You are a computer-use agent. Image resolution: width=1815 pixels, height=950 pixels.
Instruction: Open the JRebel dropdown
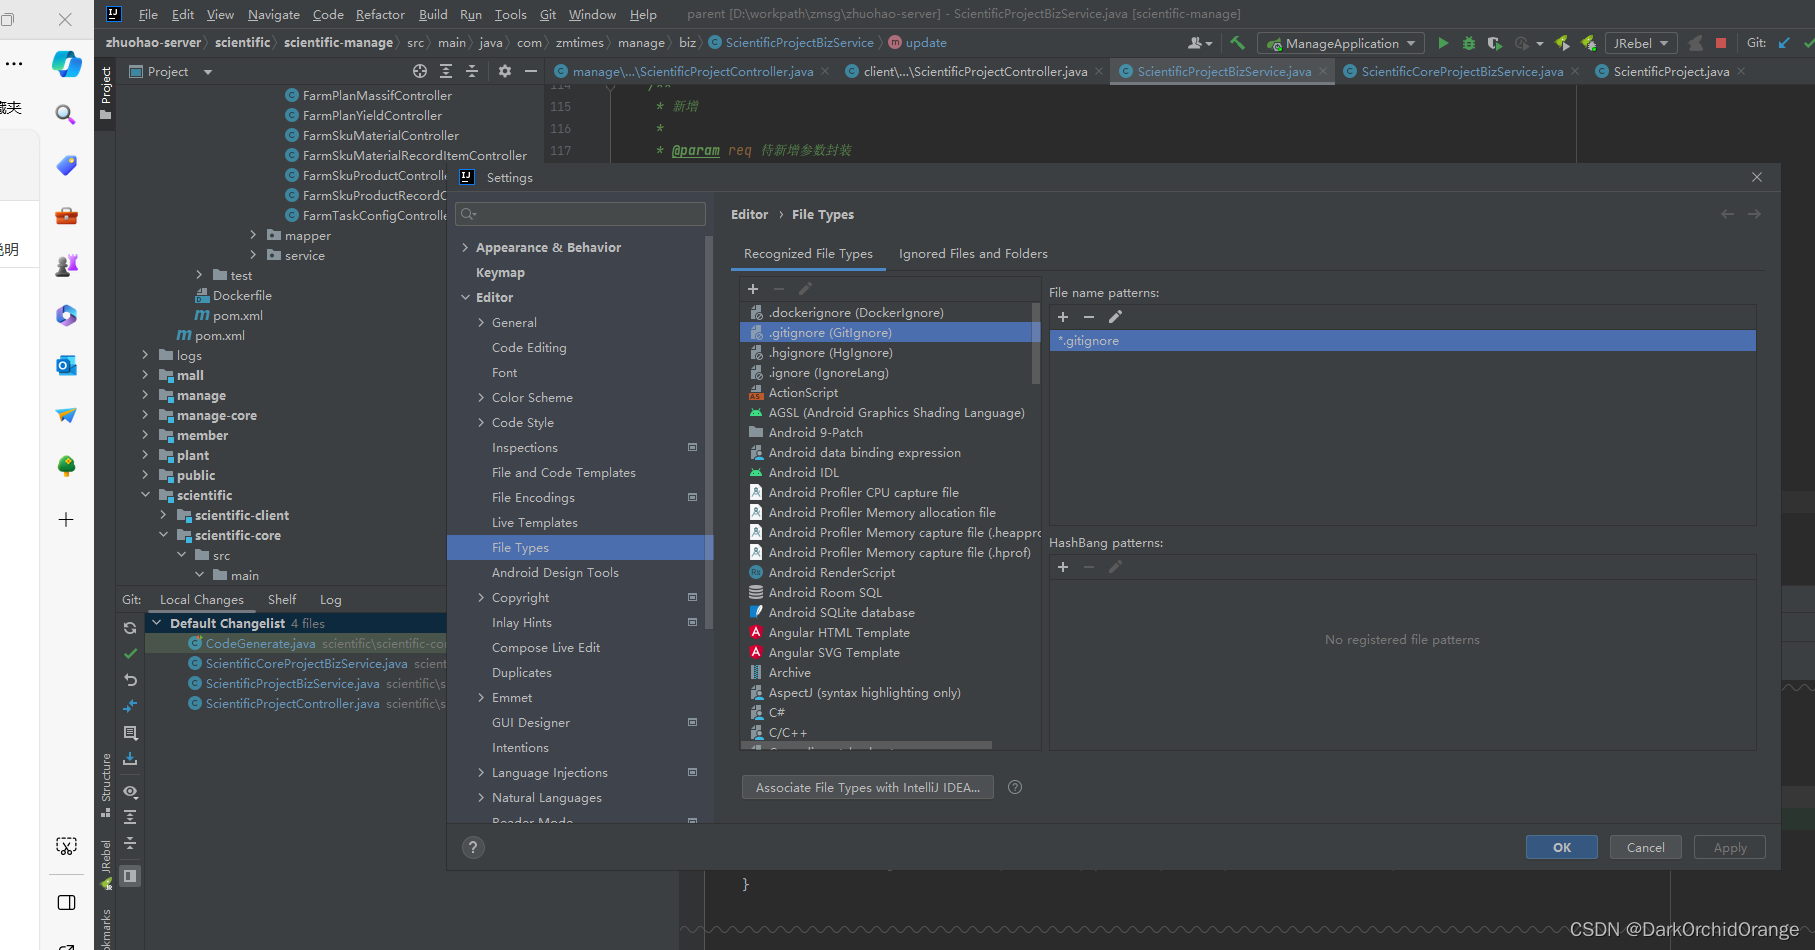1641,43
